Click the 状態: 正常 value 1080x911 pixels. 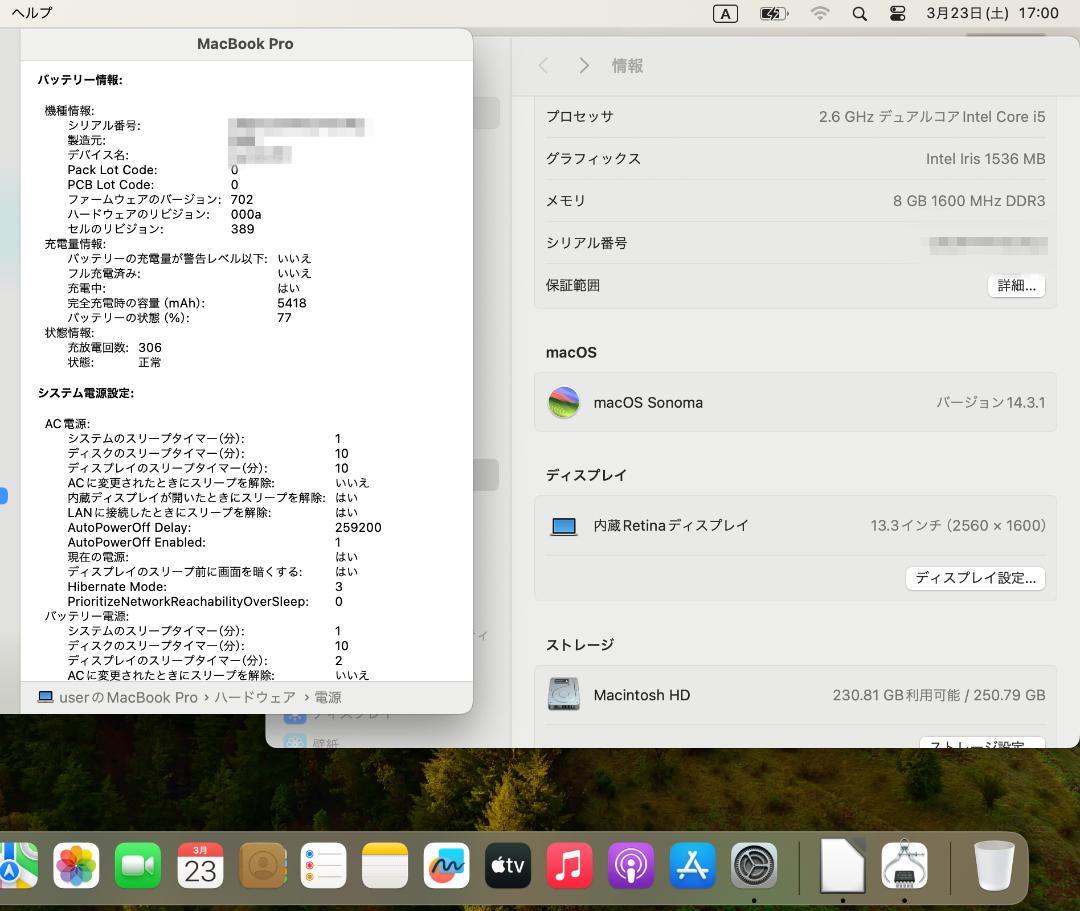click(x=149, y=363)
